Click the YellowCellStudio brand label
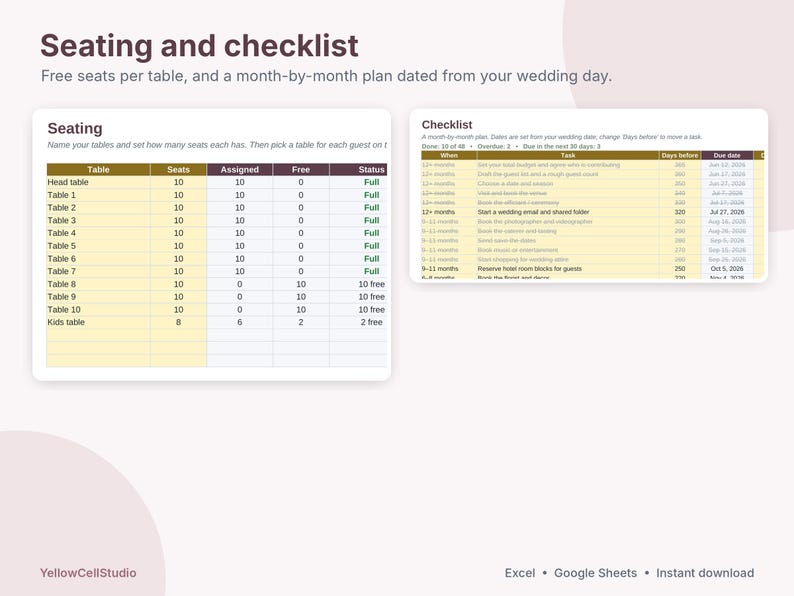Viewport: 794px width, 596px height. (x=88, y=573)
